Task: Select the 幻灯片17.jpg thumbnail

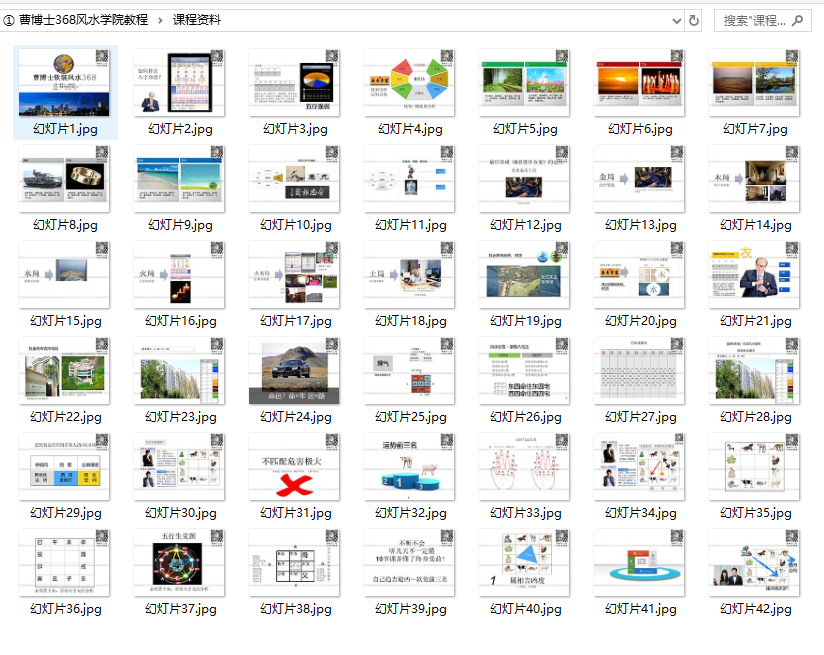Action: [294, 275]
